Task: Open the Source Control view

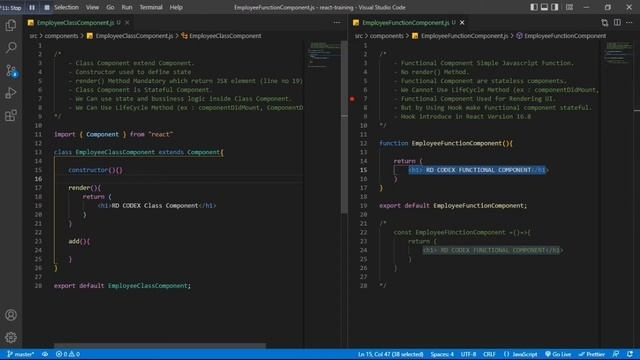Action: [11, 71]
